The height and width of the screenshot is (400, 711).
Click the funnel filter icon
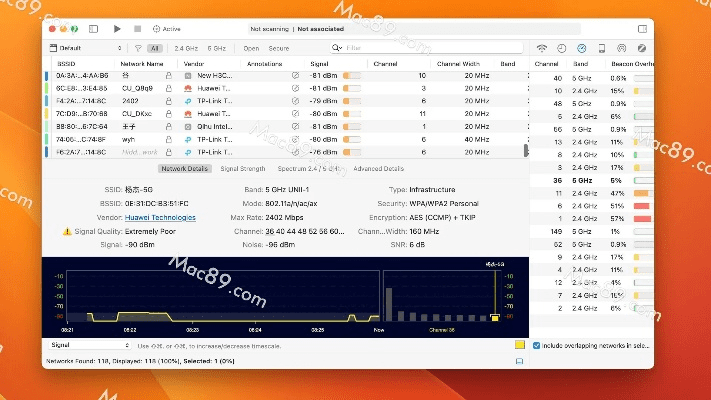coord(138,48)
